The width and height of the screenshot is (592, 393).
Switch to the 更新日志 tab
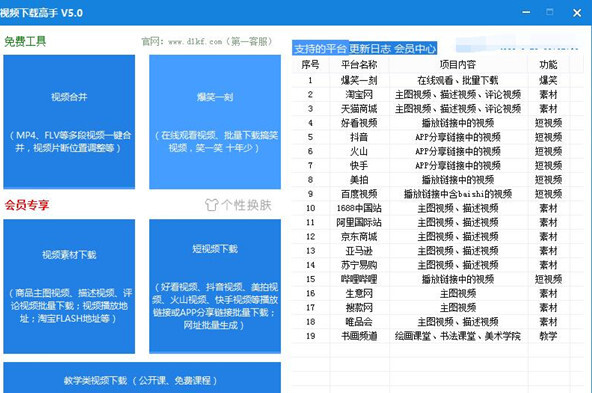tap(370, 49)
